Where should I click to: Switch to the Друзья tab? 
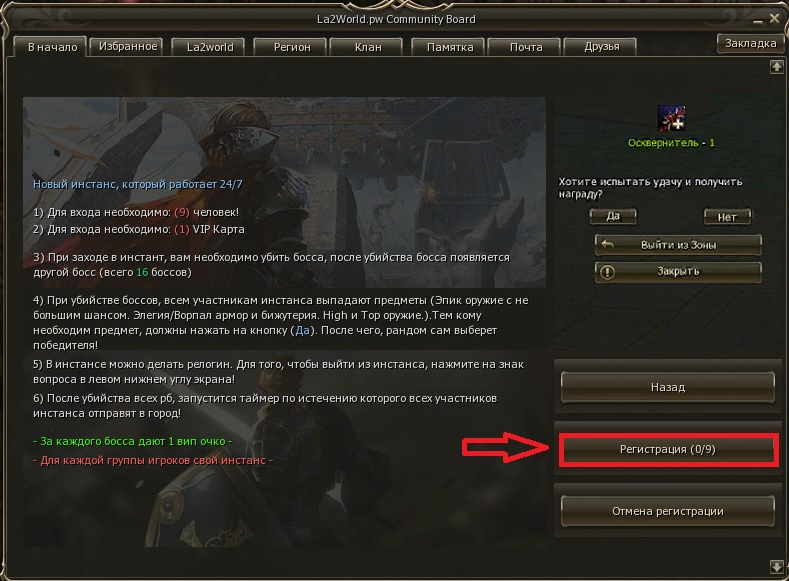601,47
